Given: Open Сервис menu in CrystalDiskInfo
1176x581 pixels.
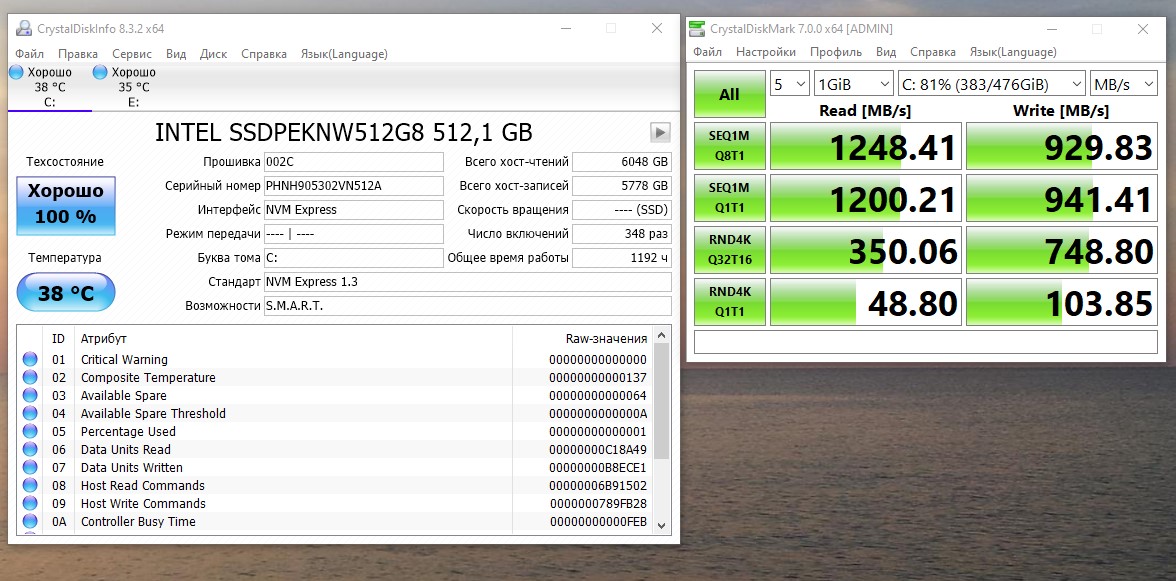Looking at the screenshot, I should point(132,54).
